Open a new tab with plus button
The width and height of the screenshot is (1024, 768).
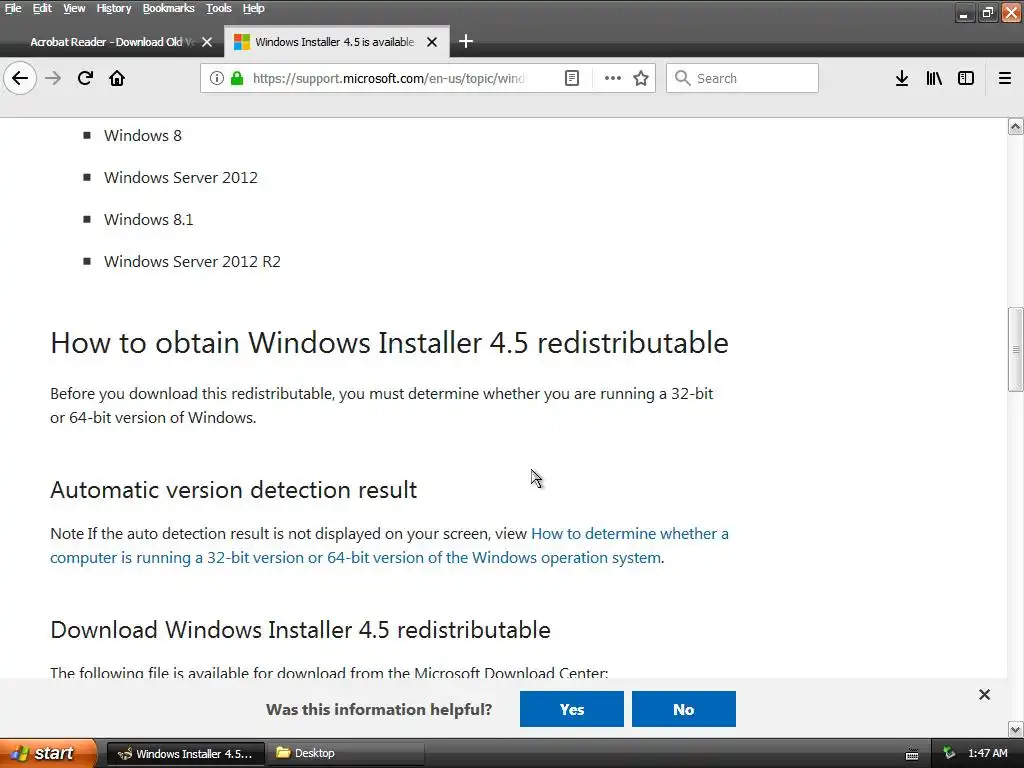466,42
